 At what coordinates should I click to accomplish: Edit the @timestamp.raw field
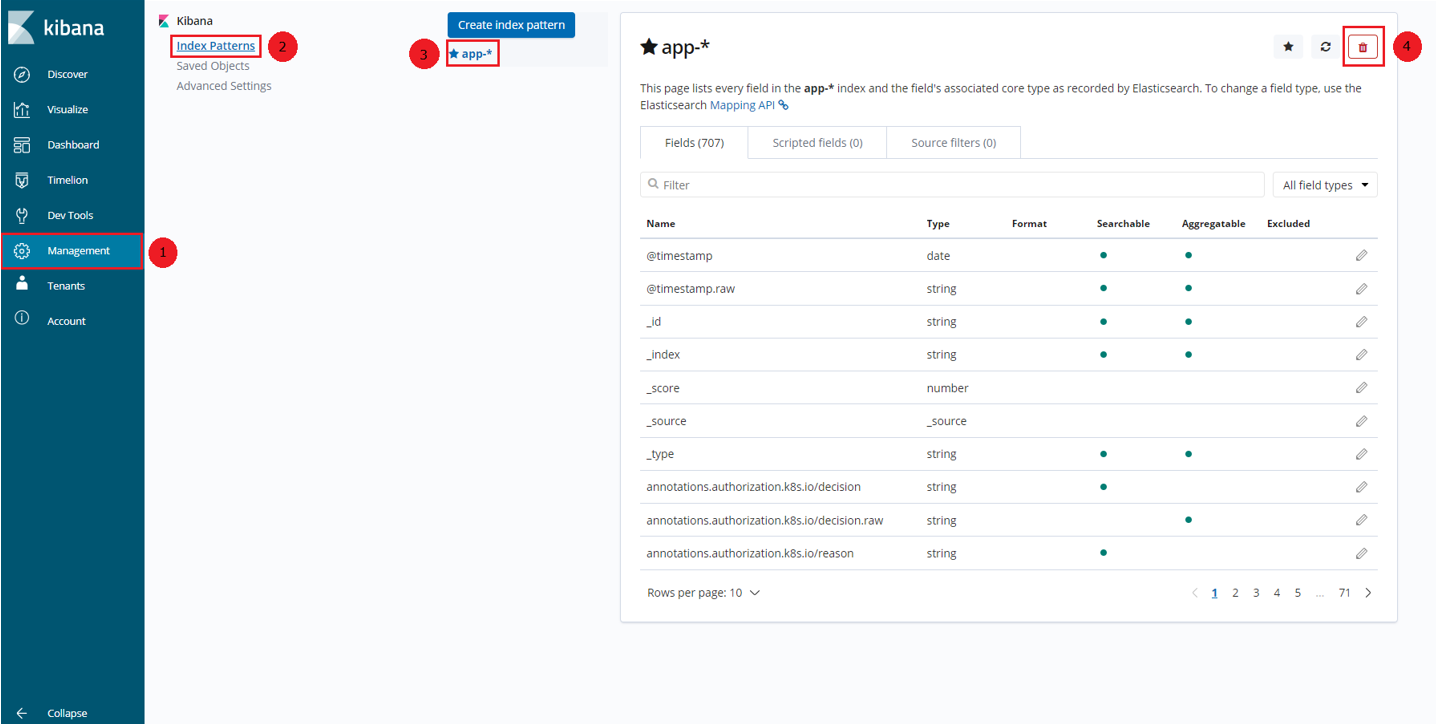pyautogui.click(x=1361, y=289)
